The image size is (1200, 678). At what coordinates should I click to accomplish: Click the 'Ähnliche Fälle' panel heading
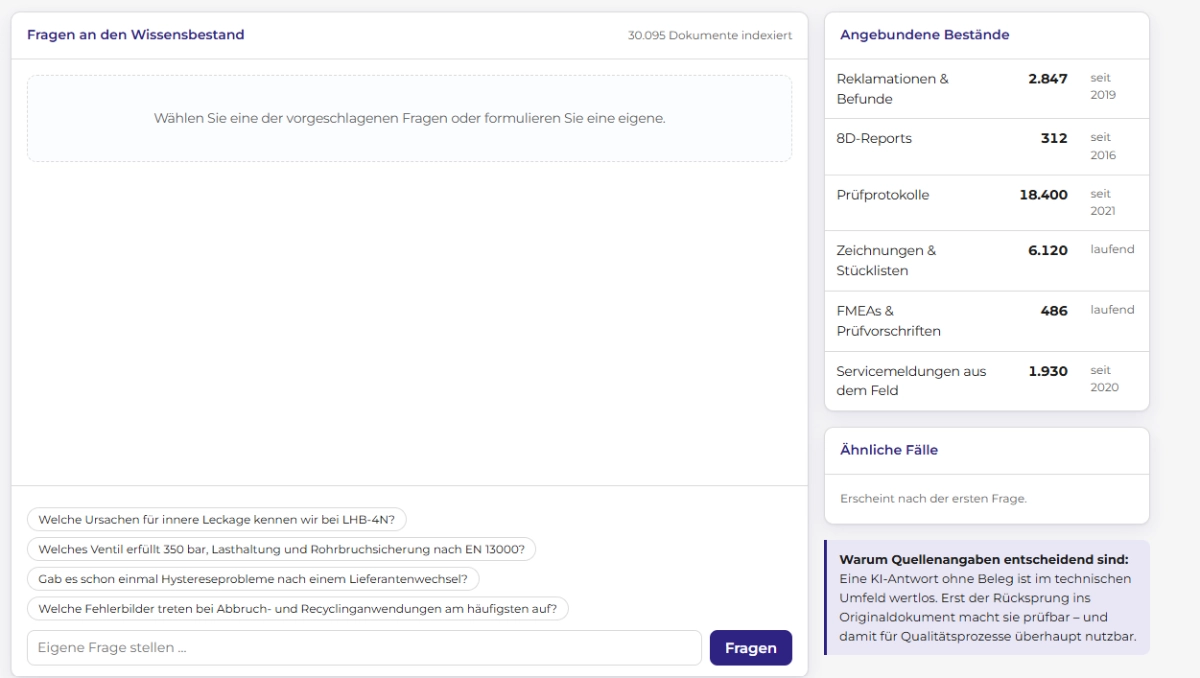pos(889,450)
